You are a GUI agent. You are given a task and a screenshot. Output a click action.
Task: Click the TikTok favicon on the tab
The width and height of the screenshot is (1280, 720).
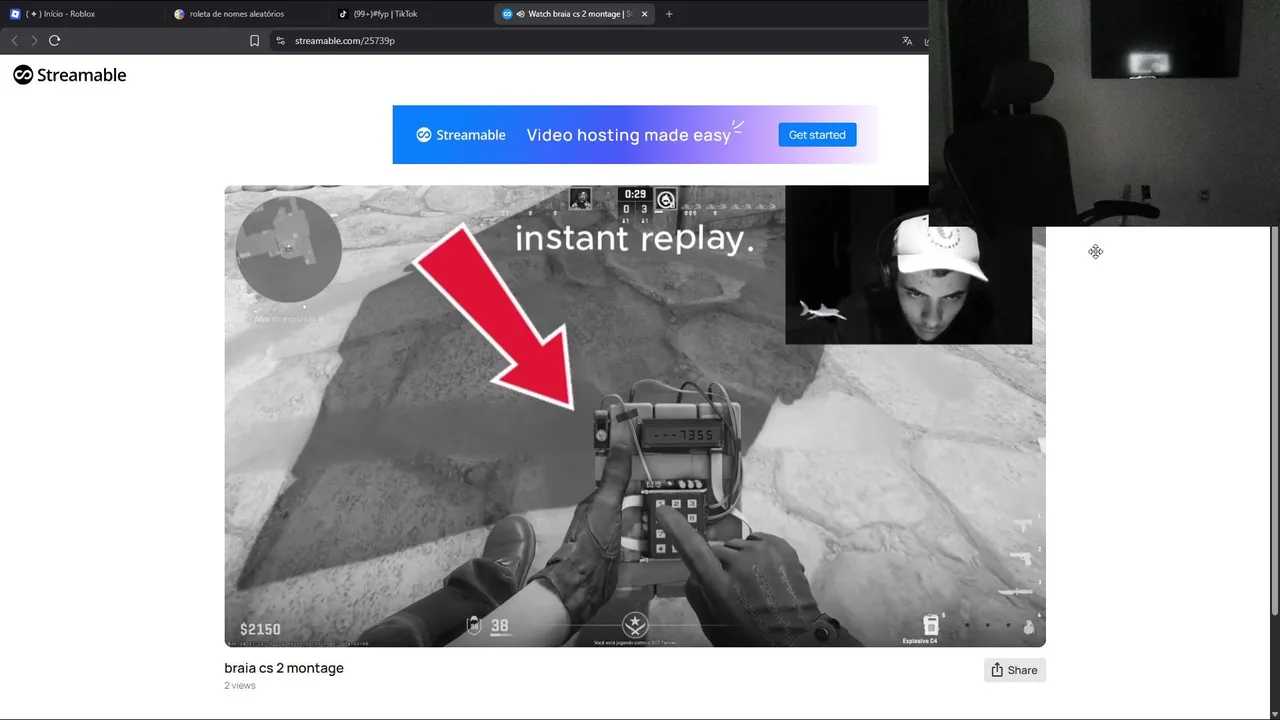[x=343, y=14]
